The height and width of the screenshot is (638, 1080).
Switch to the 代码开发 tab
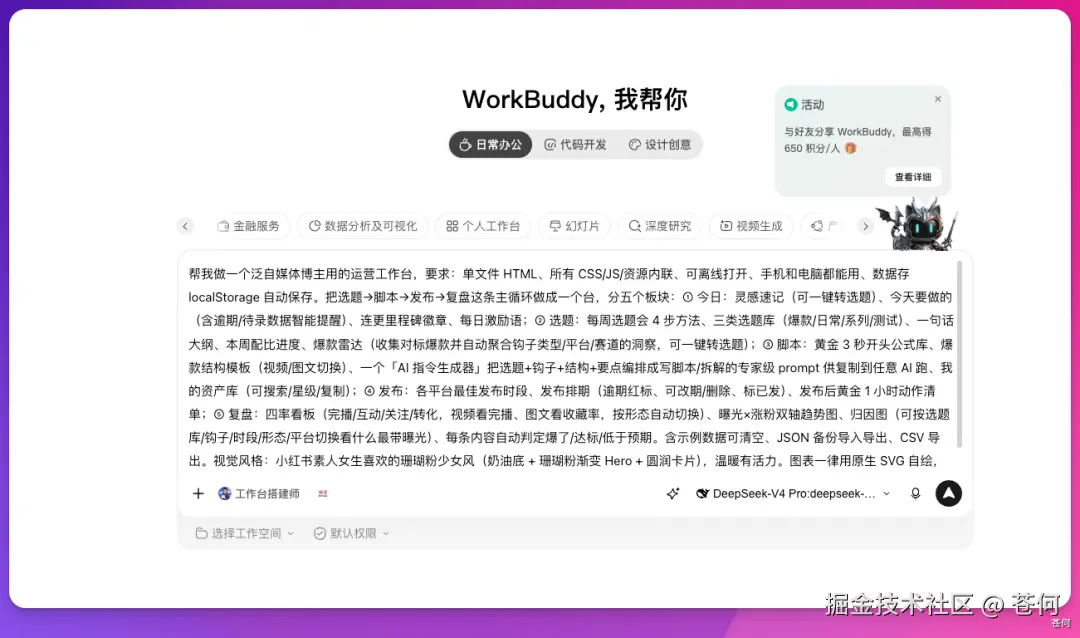click(x=575, y=145)
